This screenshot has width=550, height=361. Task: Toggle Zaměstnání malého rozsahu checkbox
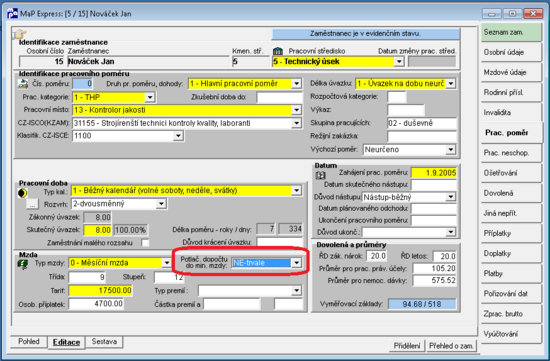tap(145, 243)
